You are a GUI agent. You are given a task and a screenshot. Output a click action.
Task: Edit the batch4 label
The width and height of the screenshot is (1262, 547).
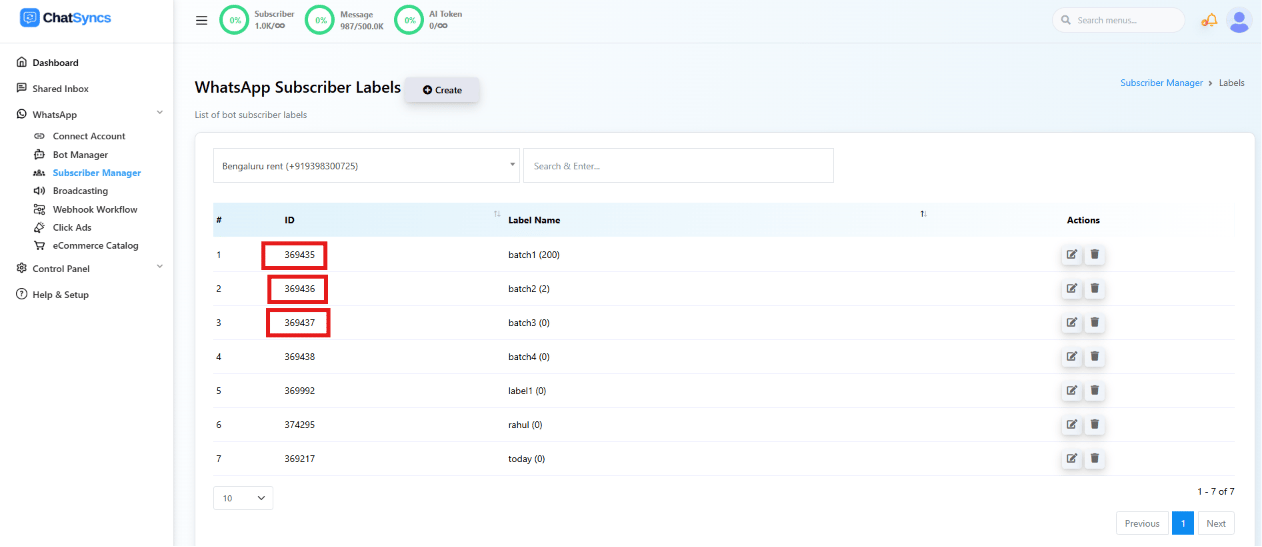[x=1072, y=357]
